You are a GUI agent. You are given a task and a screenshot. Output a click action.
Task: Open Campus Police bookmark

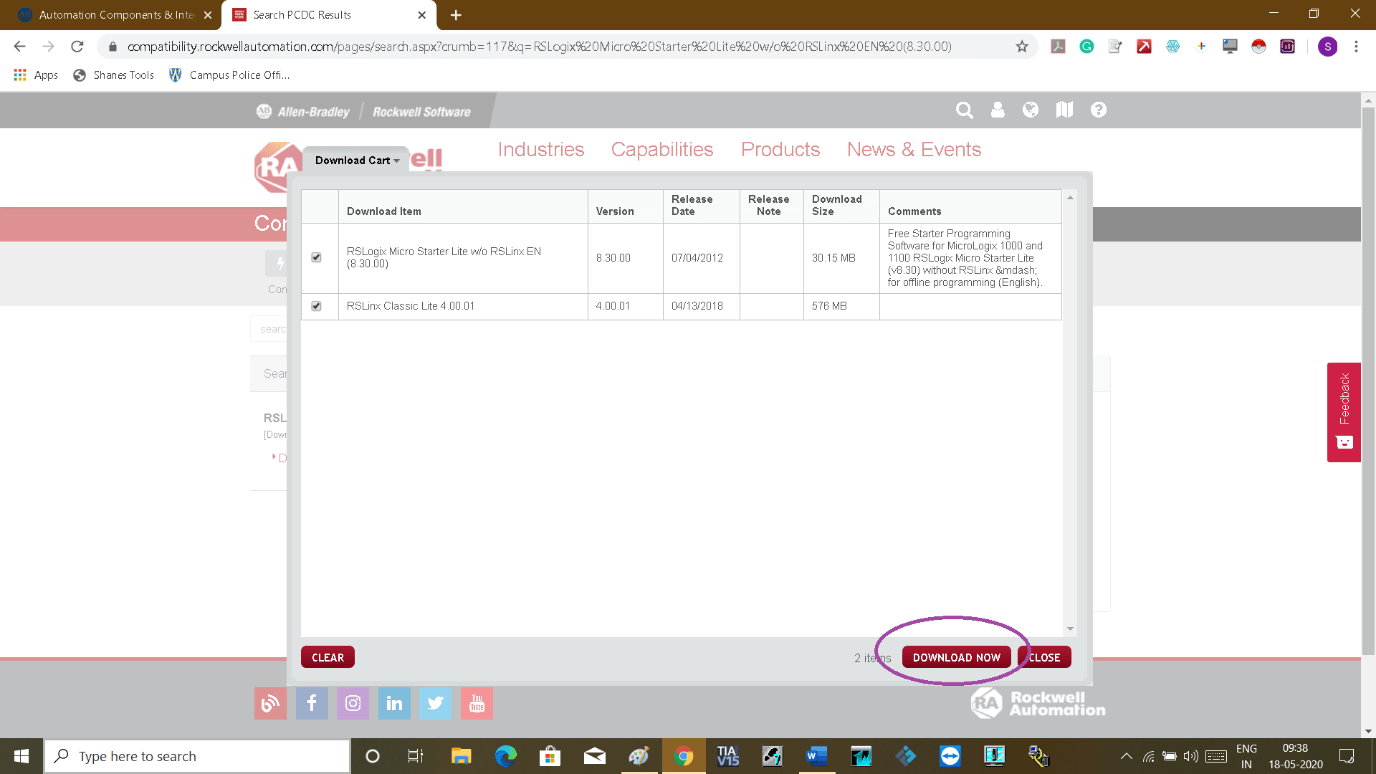click(229, 75)
